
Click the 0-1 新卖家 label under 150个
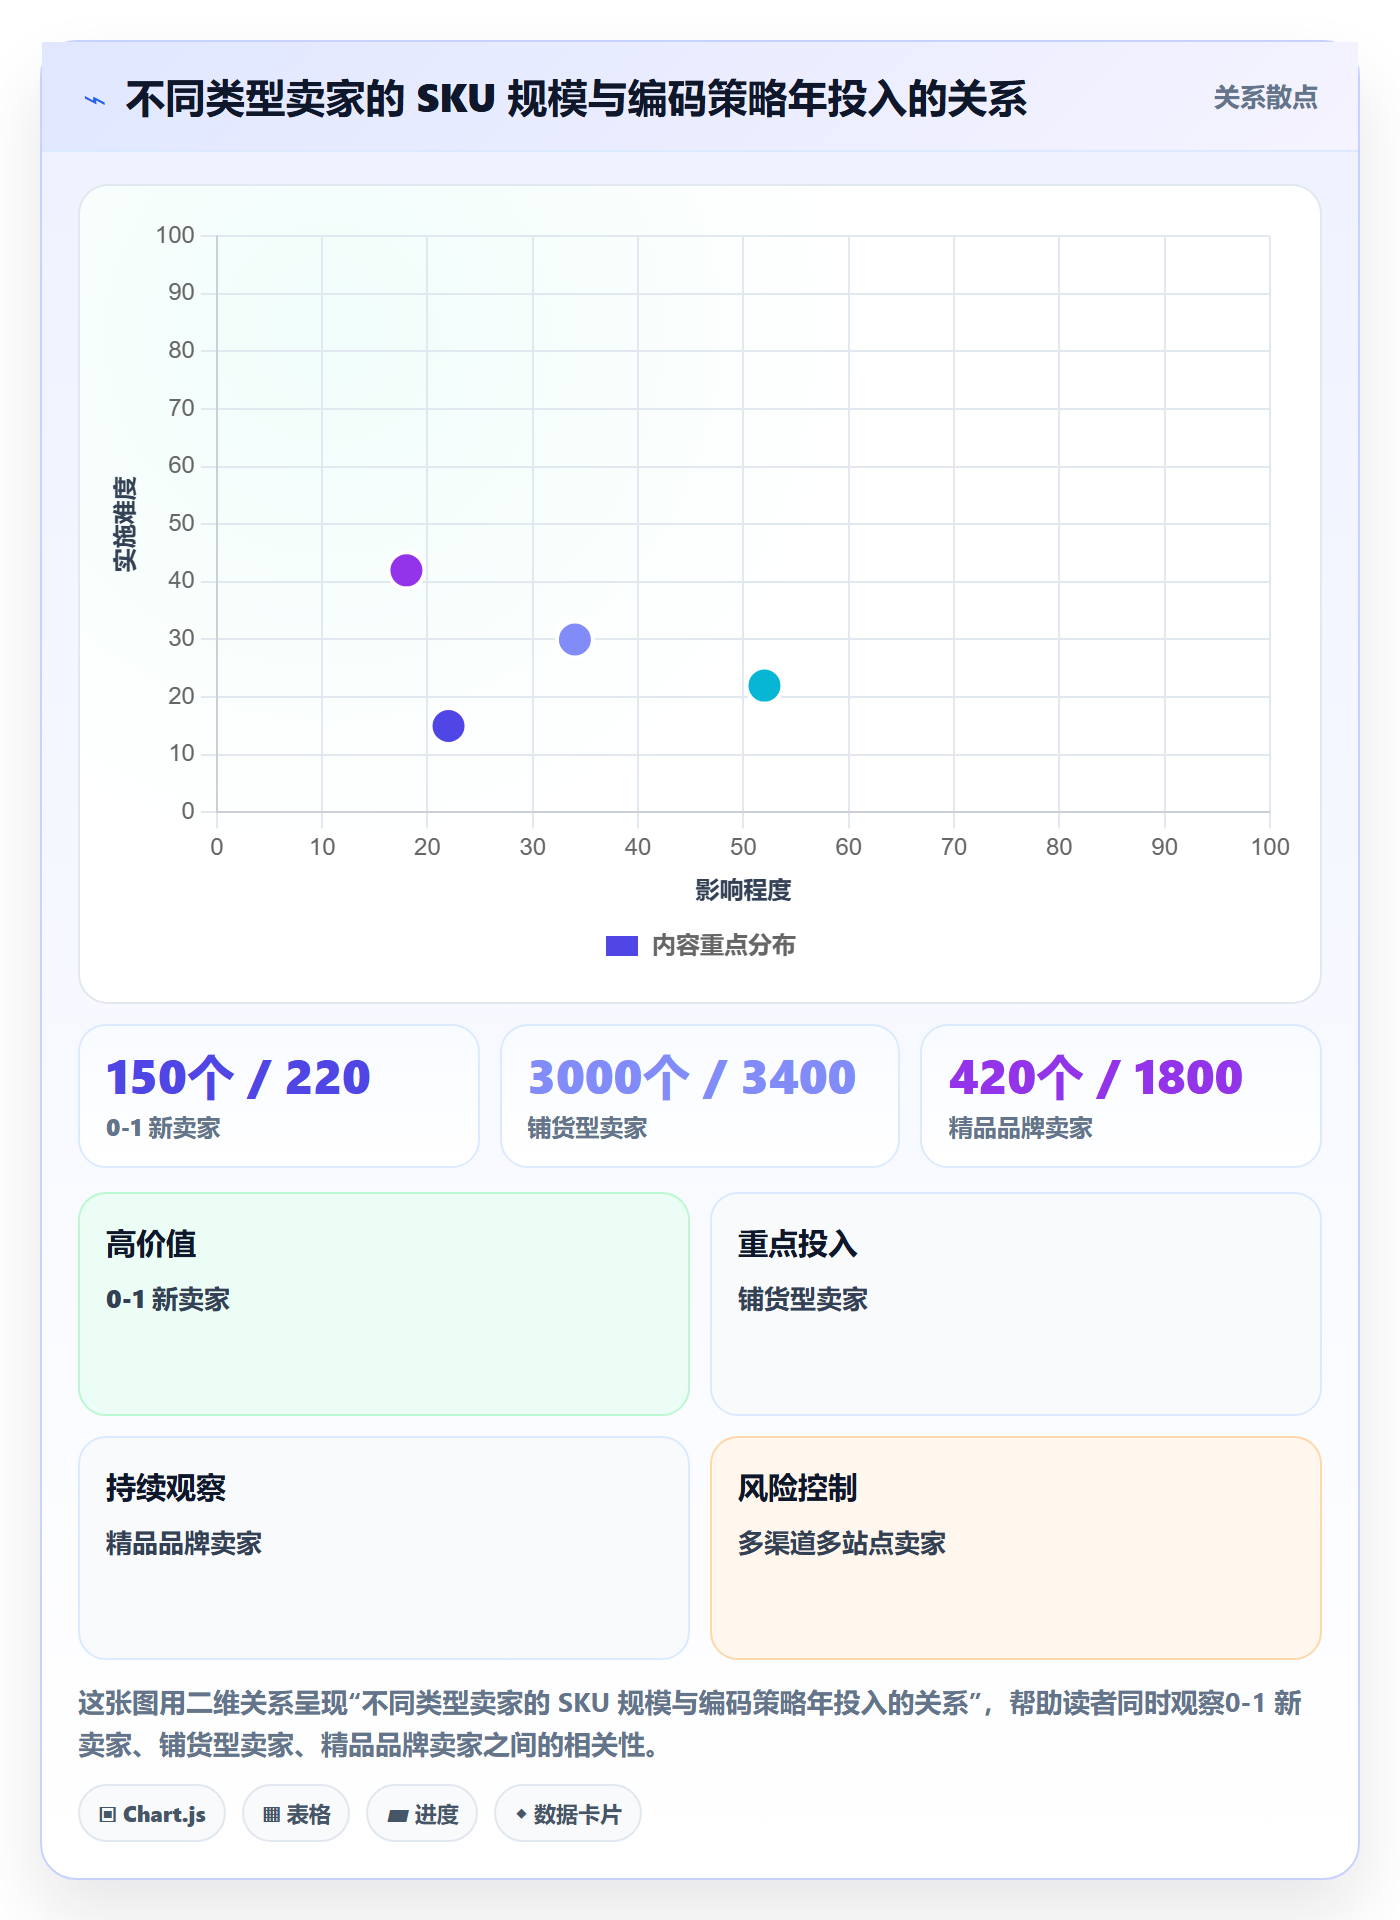pos(163,1128)
